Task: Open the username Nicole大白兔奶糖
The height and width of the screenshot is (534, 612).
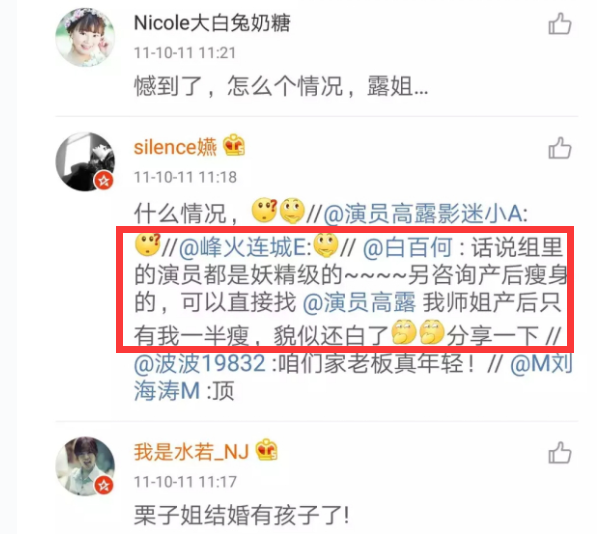Action: [x=212, y=23]
